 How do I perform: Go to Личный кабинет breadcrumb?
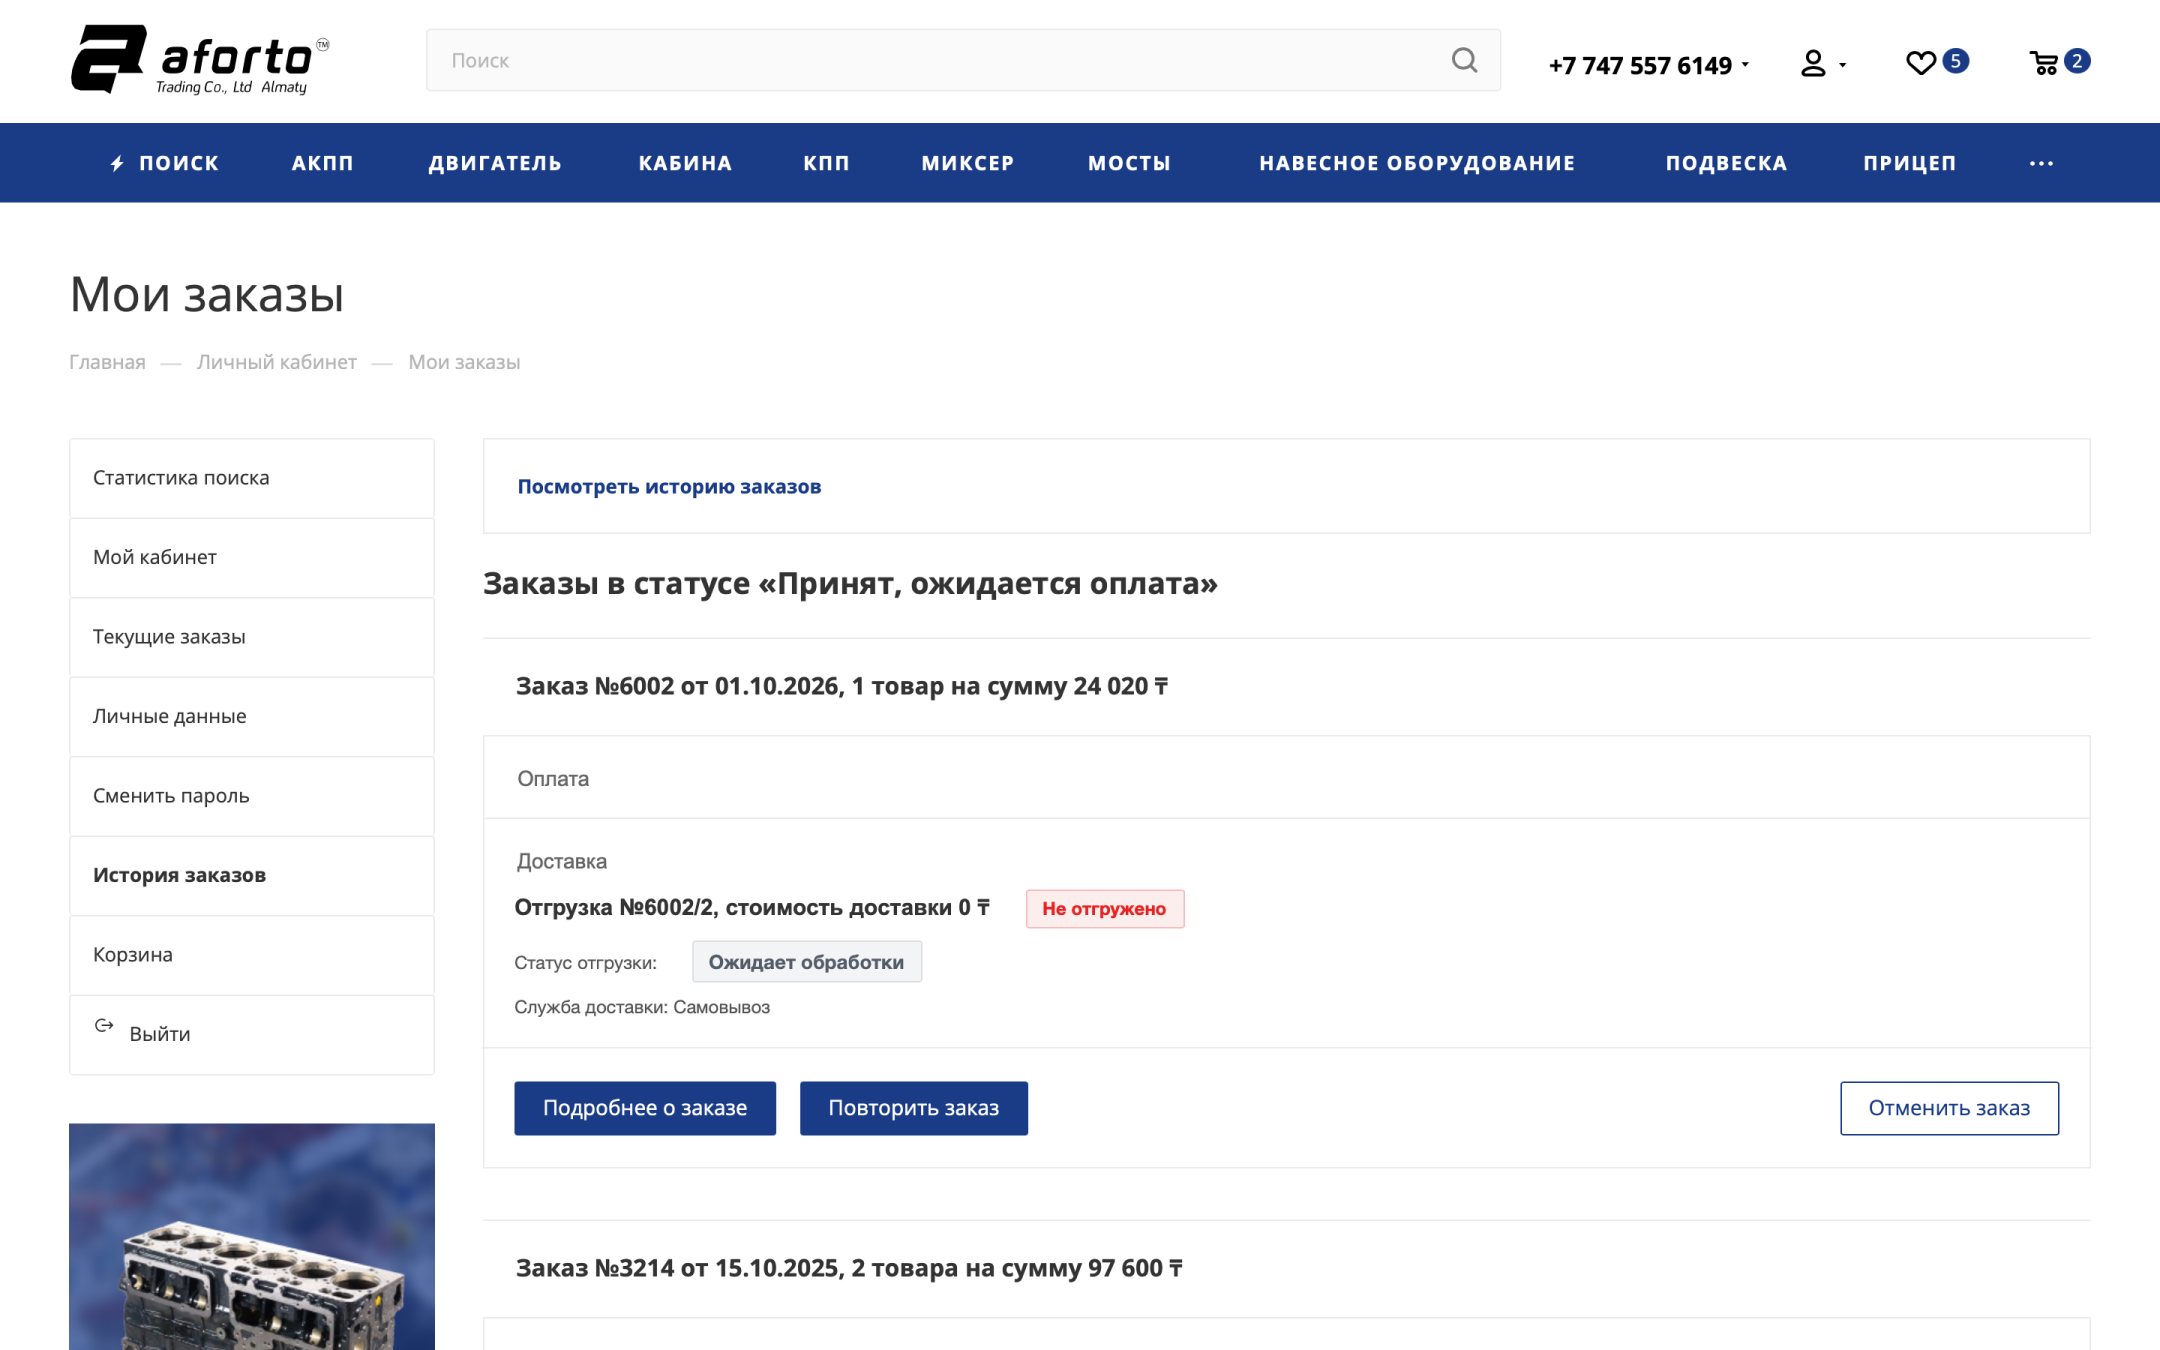tap(277, 362)
